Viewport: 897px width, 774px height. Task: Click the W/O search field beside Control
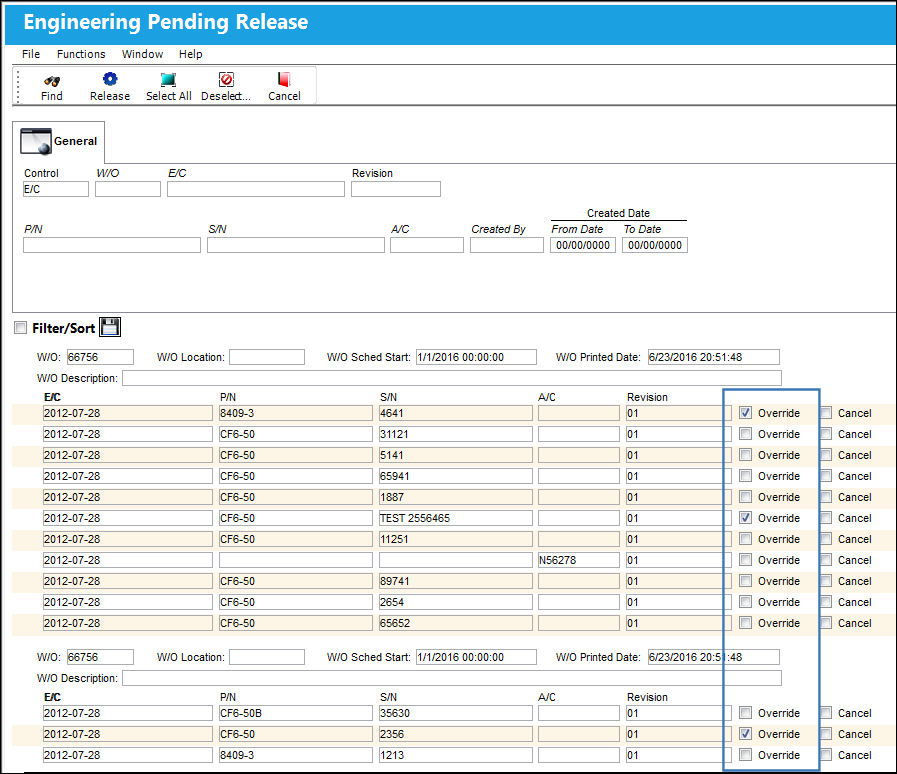click(128, 189)
